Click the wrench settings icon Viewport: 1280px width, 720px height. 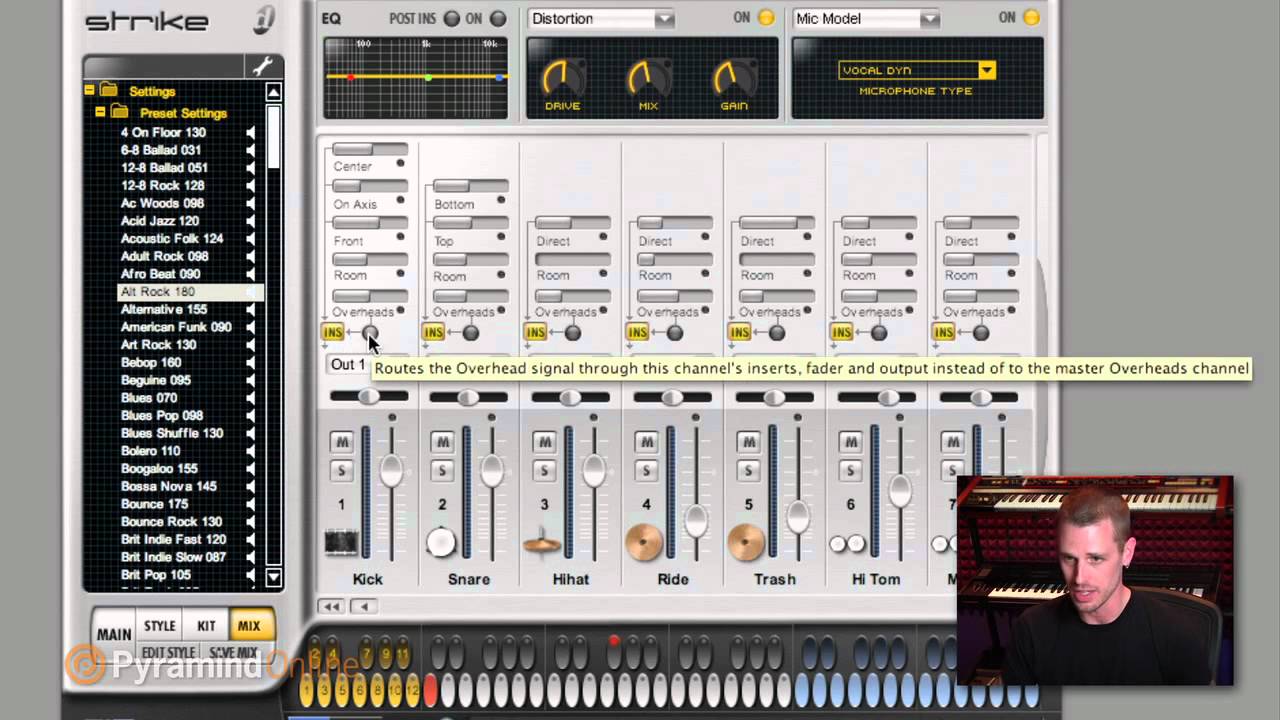[x=262, y=67]
